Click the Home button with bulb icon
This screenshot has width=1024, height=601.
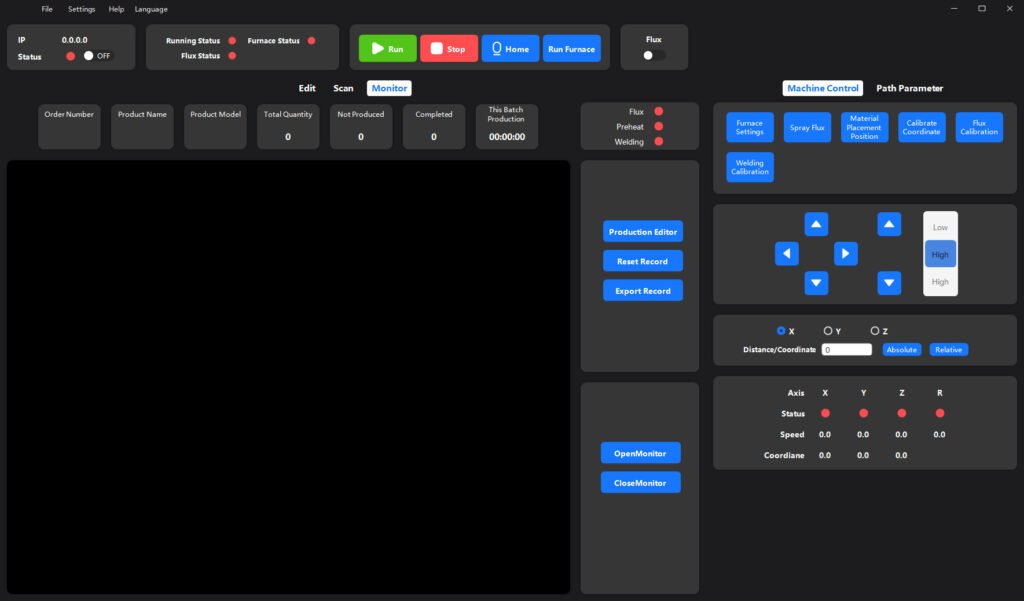[510, 49]
